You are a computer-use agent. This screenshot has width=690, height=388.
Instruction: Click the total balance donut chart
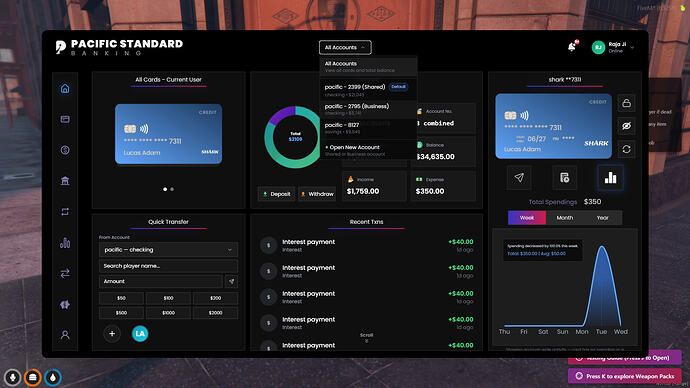[x=295, y=137]
